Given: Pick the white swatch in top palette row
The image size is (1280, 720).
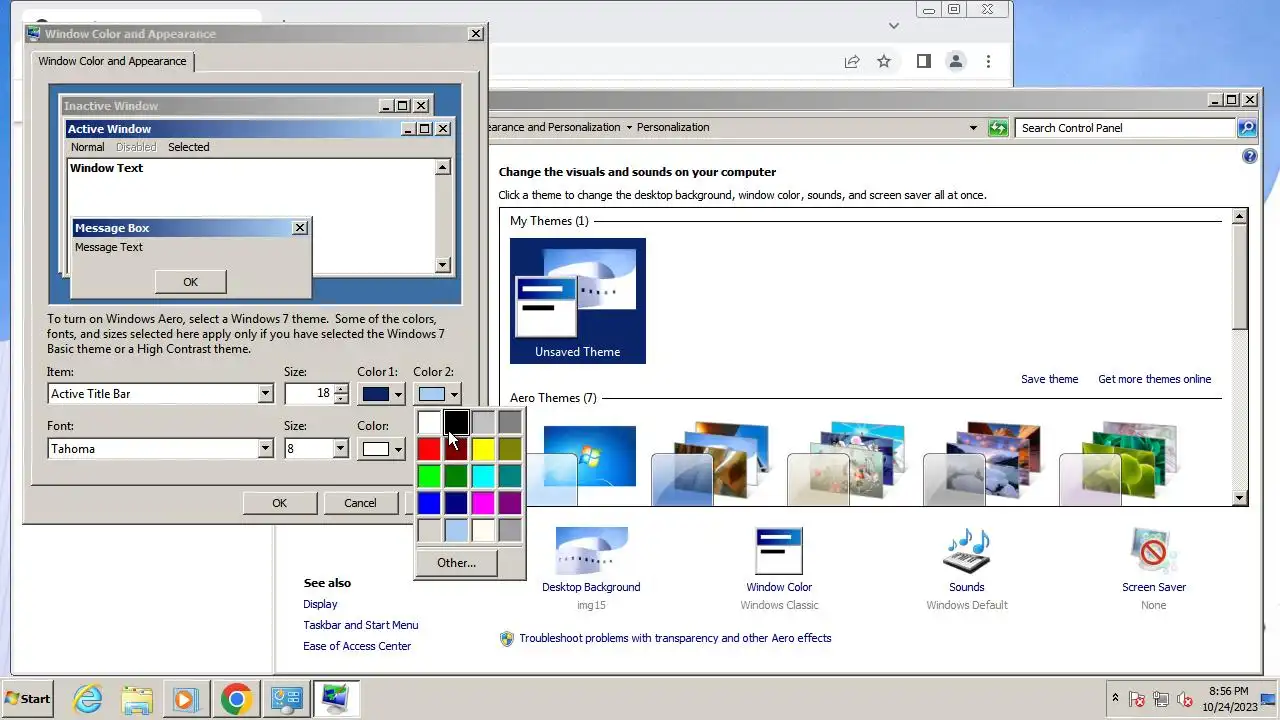Looking at the screenshot, I should (x=429, y=422).
